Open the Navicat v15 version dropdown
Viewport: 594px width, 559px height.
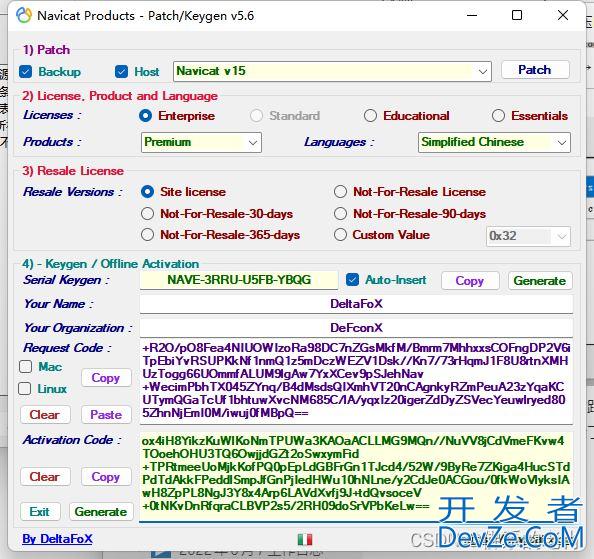[x=332, y=71]
